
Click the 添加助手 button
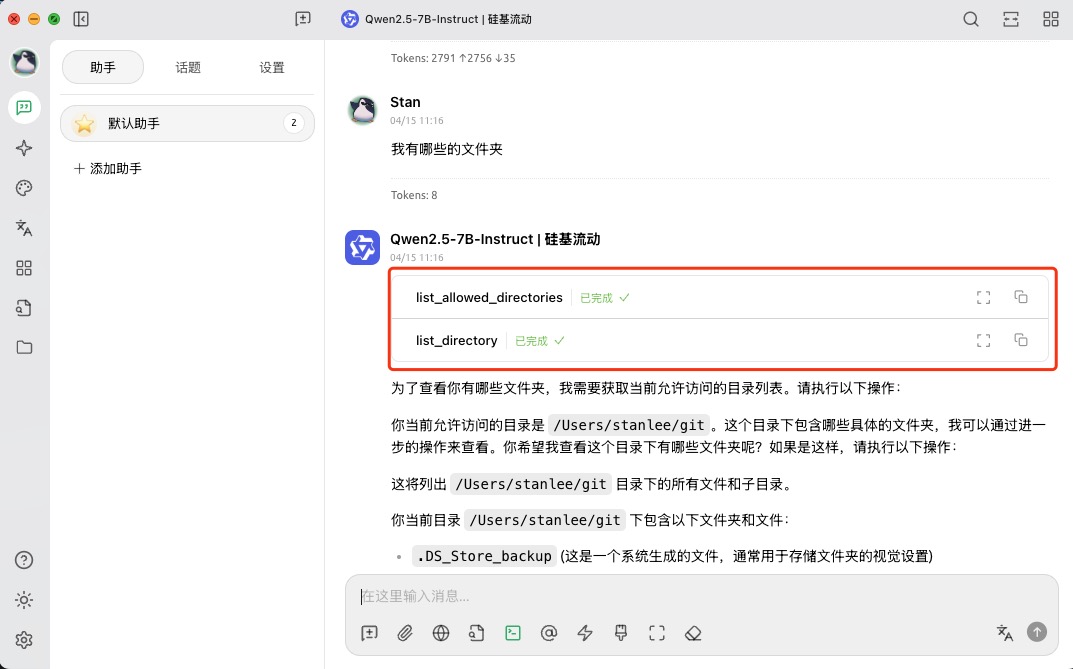coord(107,168)
